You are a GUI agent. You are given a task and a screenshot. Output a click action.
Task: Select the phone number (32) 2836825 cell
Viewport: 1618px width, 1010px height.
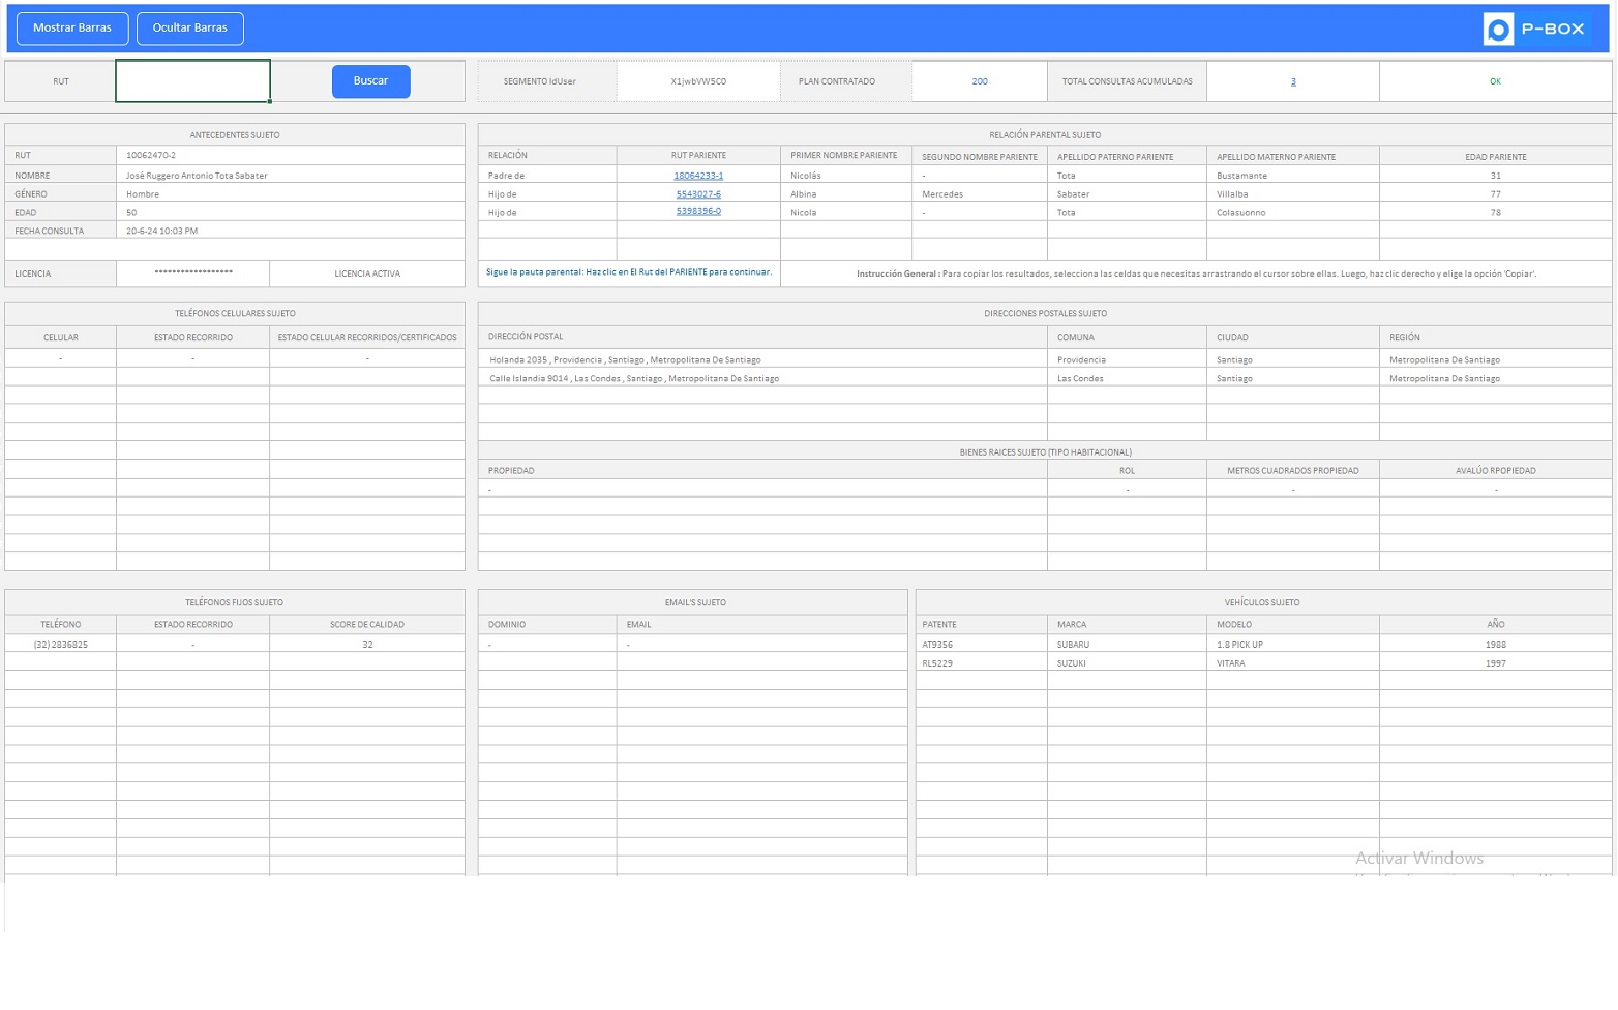point(60,644)
